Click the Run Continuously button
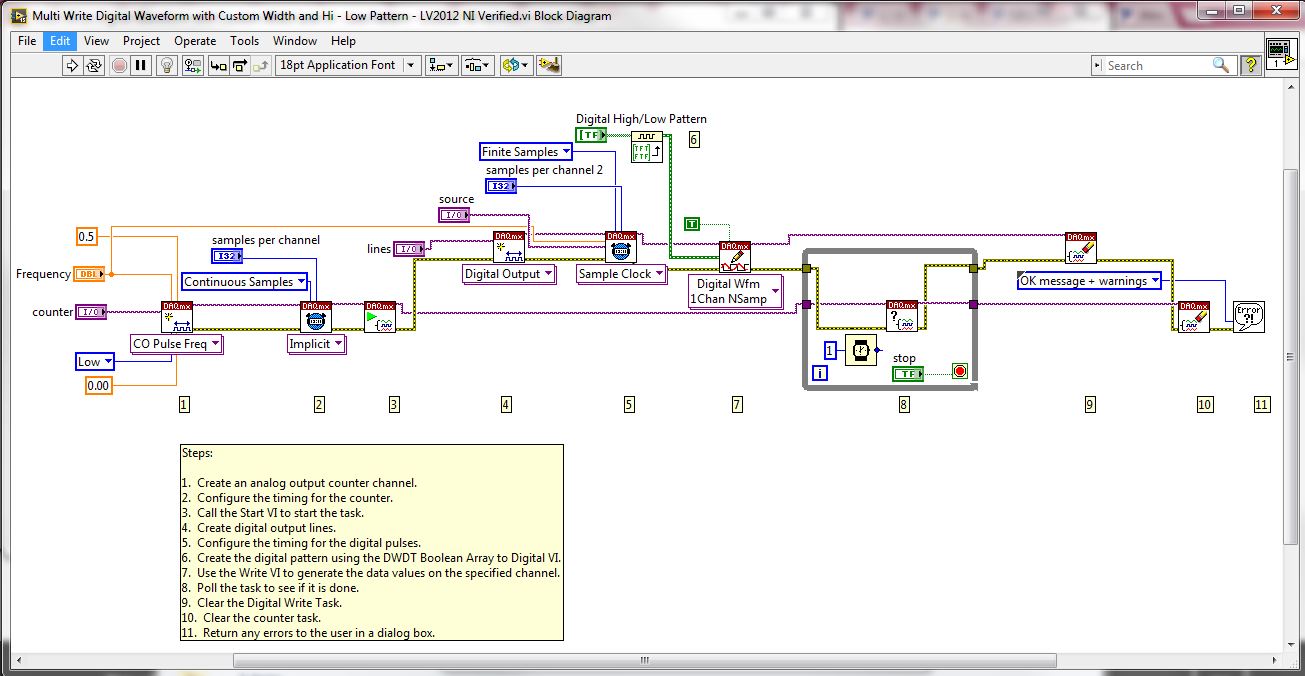 pyautogui.click(x=94, y=65)
